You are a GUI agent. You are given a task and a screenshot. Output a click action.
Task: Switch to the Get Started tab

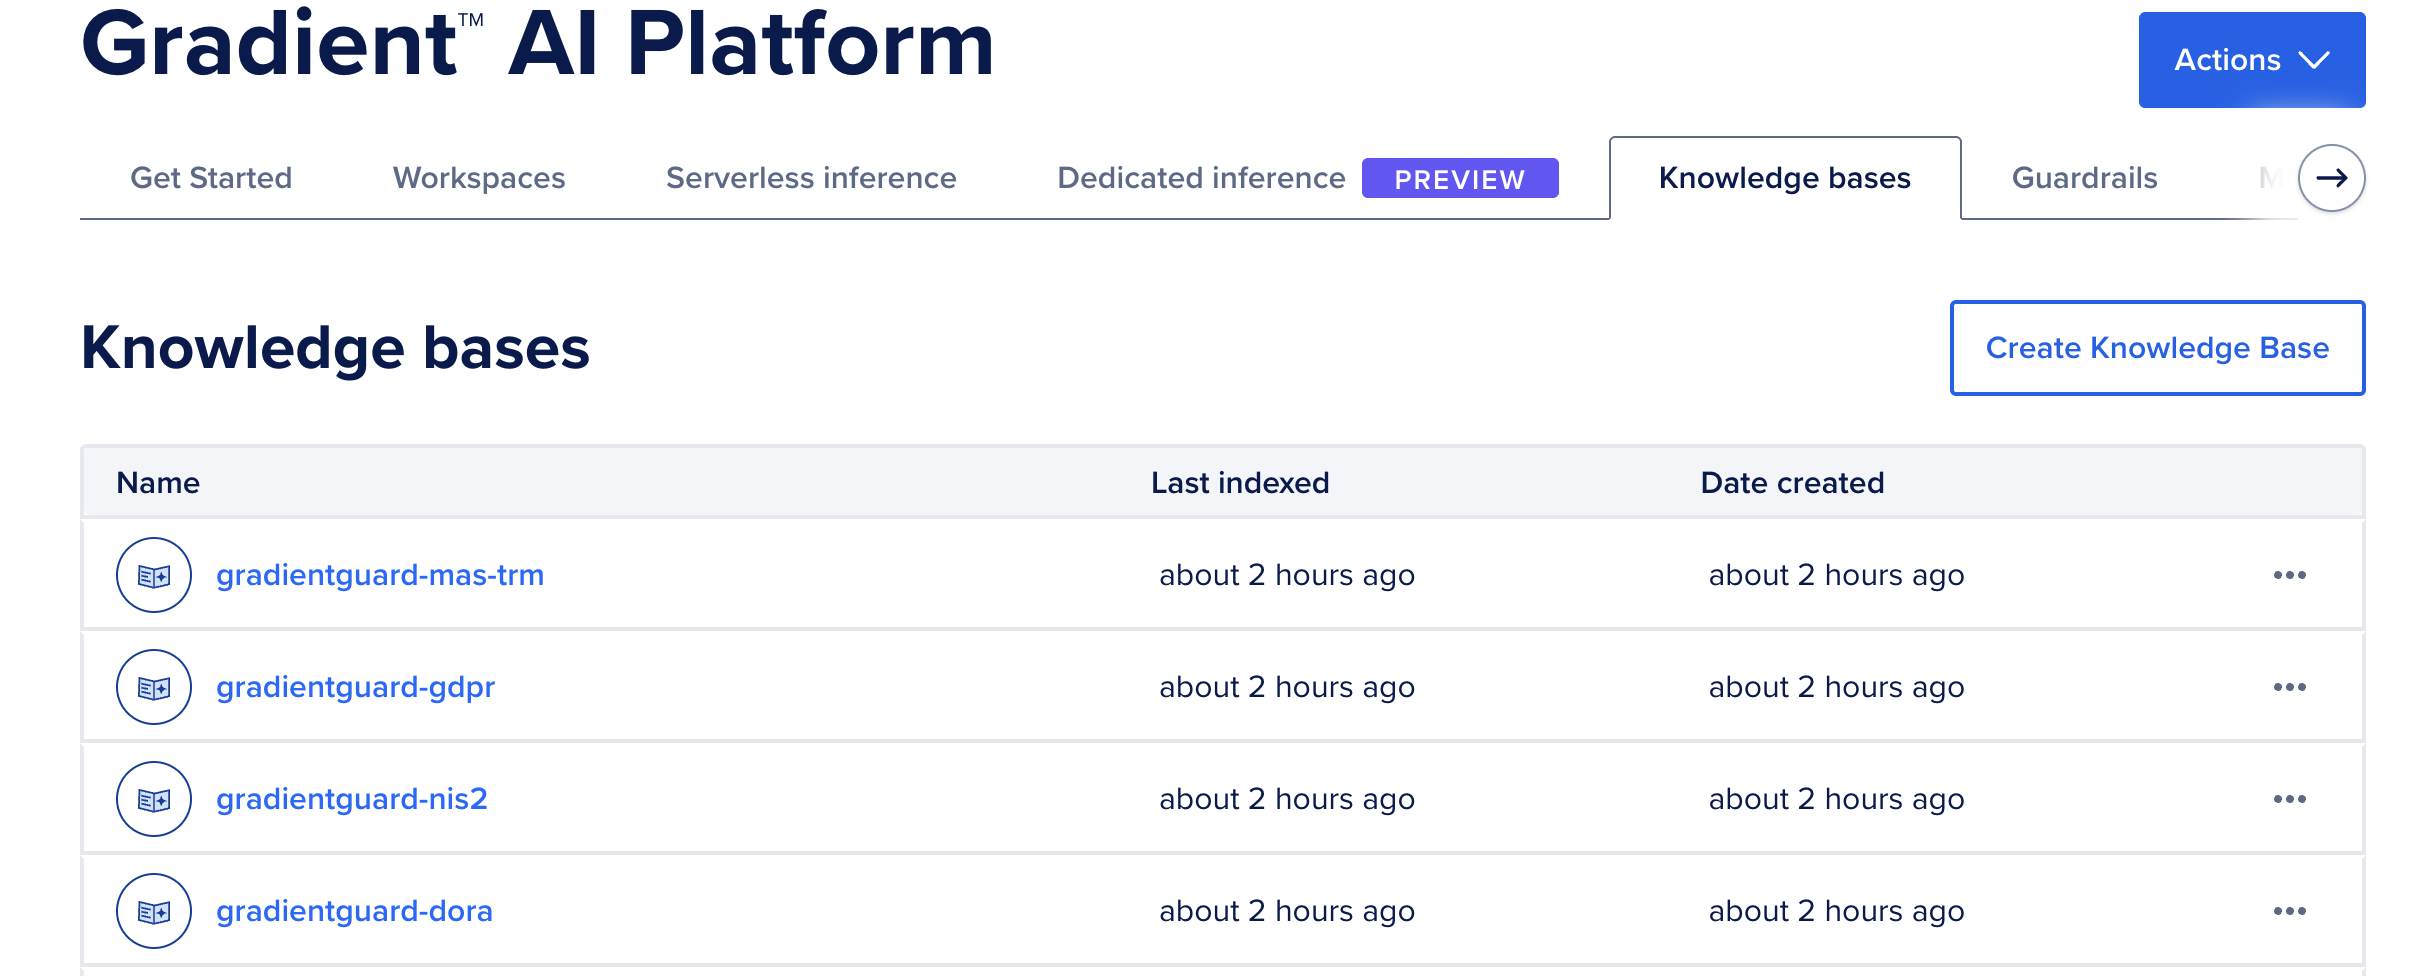211,178
